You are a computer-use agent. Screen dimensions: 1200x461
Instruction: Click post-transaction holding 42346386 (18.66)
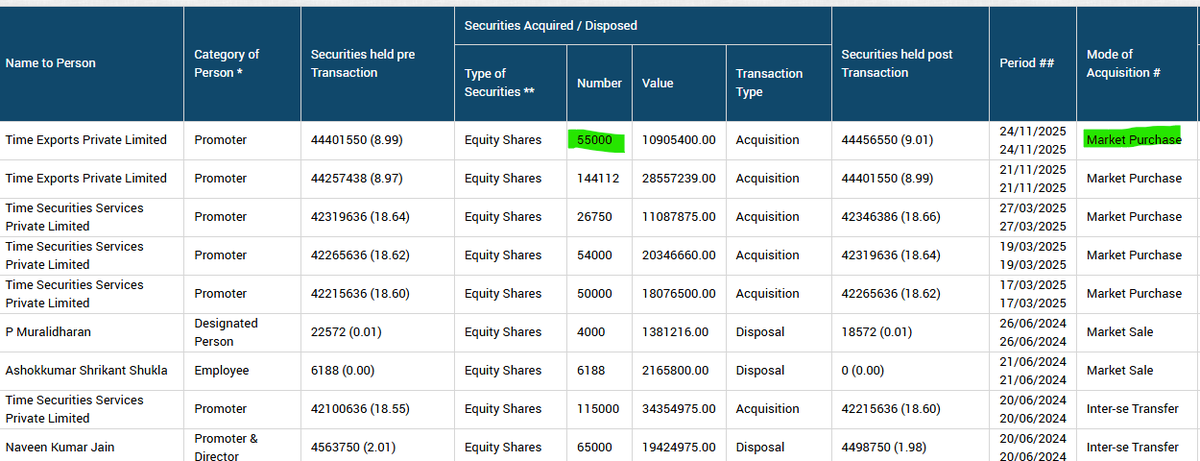pos(891,216)
